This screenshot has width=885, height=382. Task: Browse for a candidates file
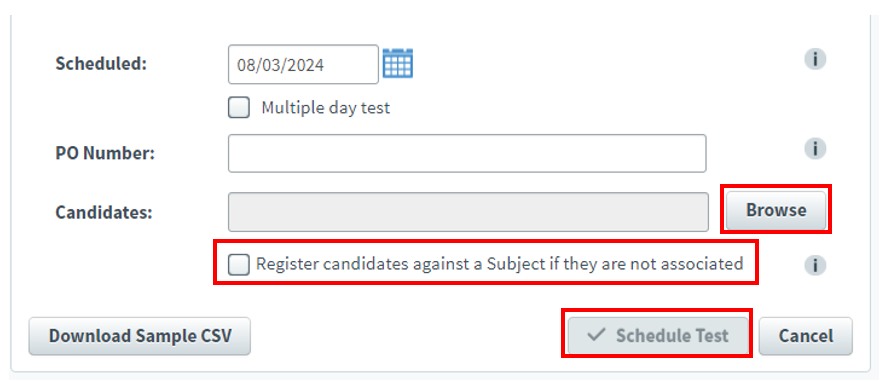click(x=776, y=210)
